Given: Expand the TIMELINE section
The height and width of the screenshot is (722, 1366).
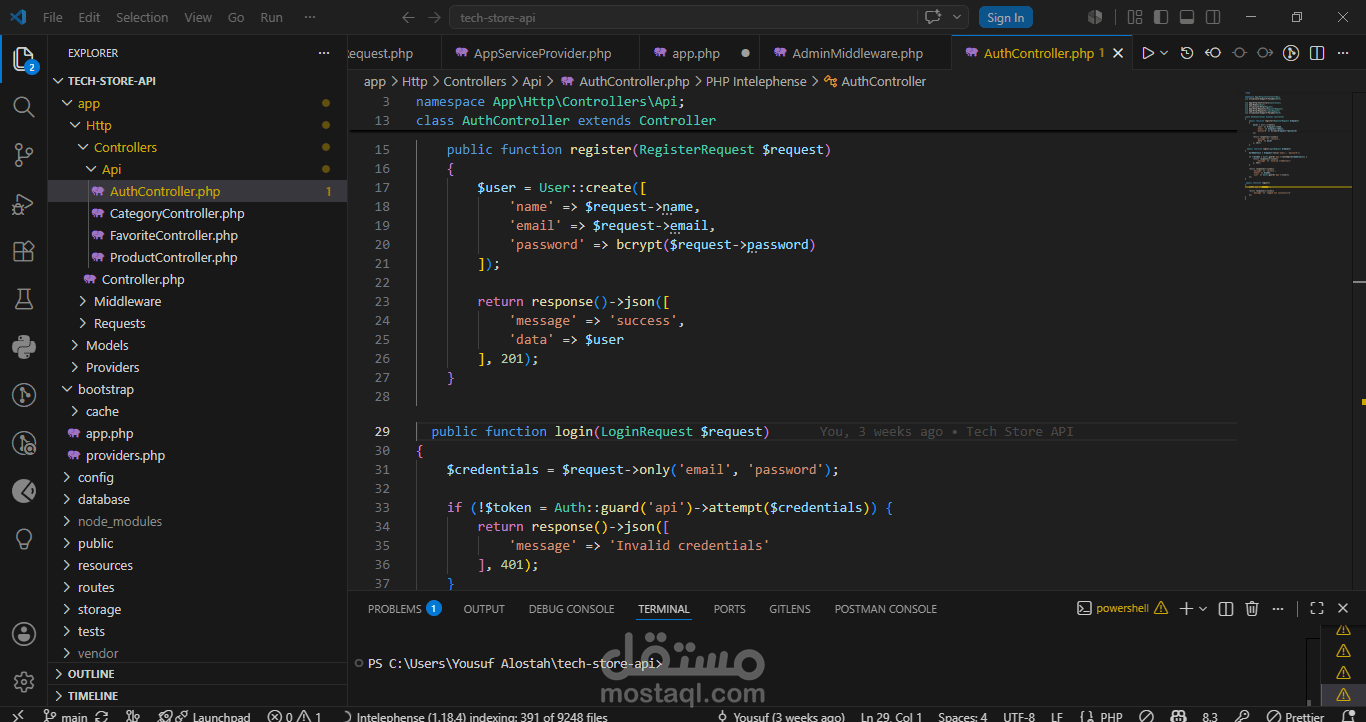Looking at the screenshot, I should pos(197,696).
